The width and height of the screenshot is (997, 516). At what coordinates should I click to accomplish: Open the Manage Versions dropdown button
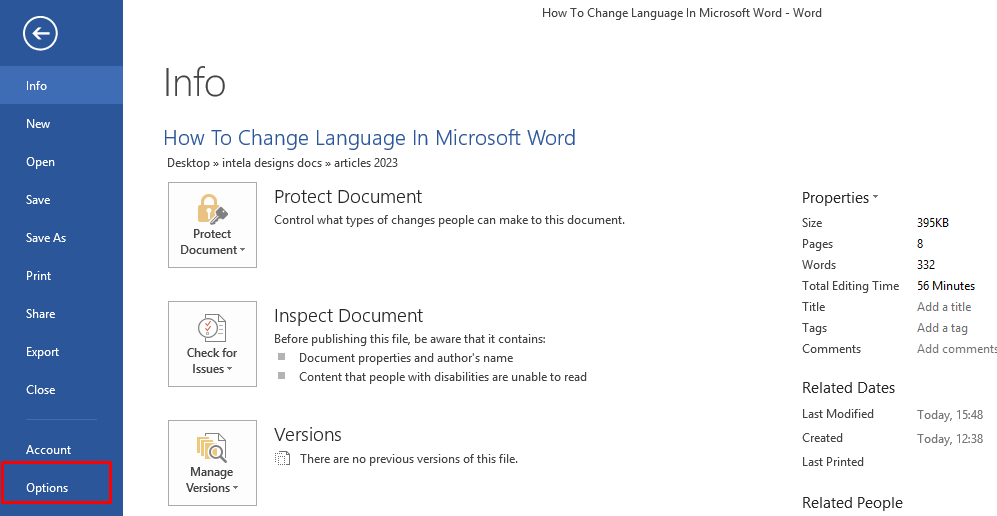click(212, 463)
